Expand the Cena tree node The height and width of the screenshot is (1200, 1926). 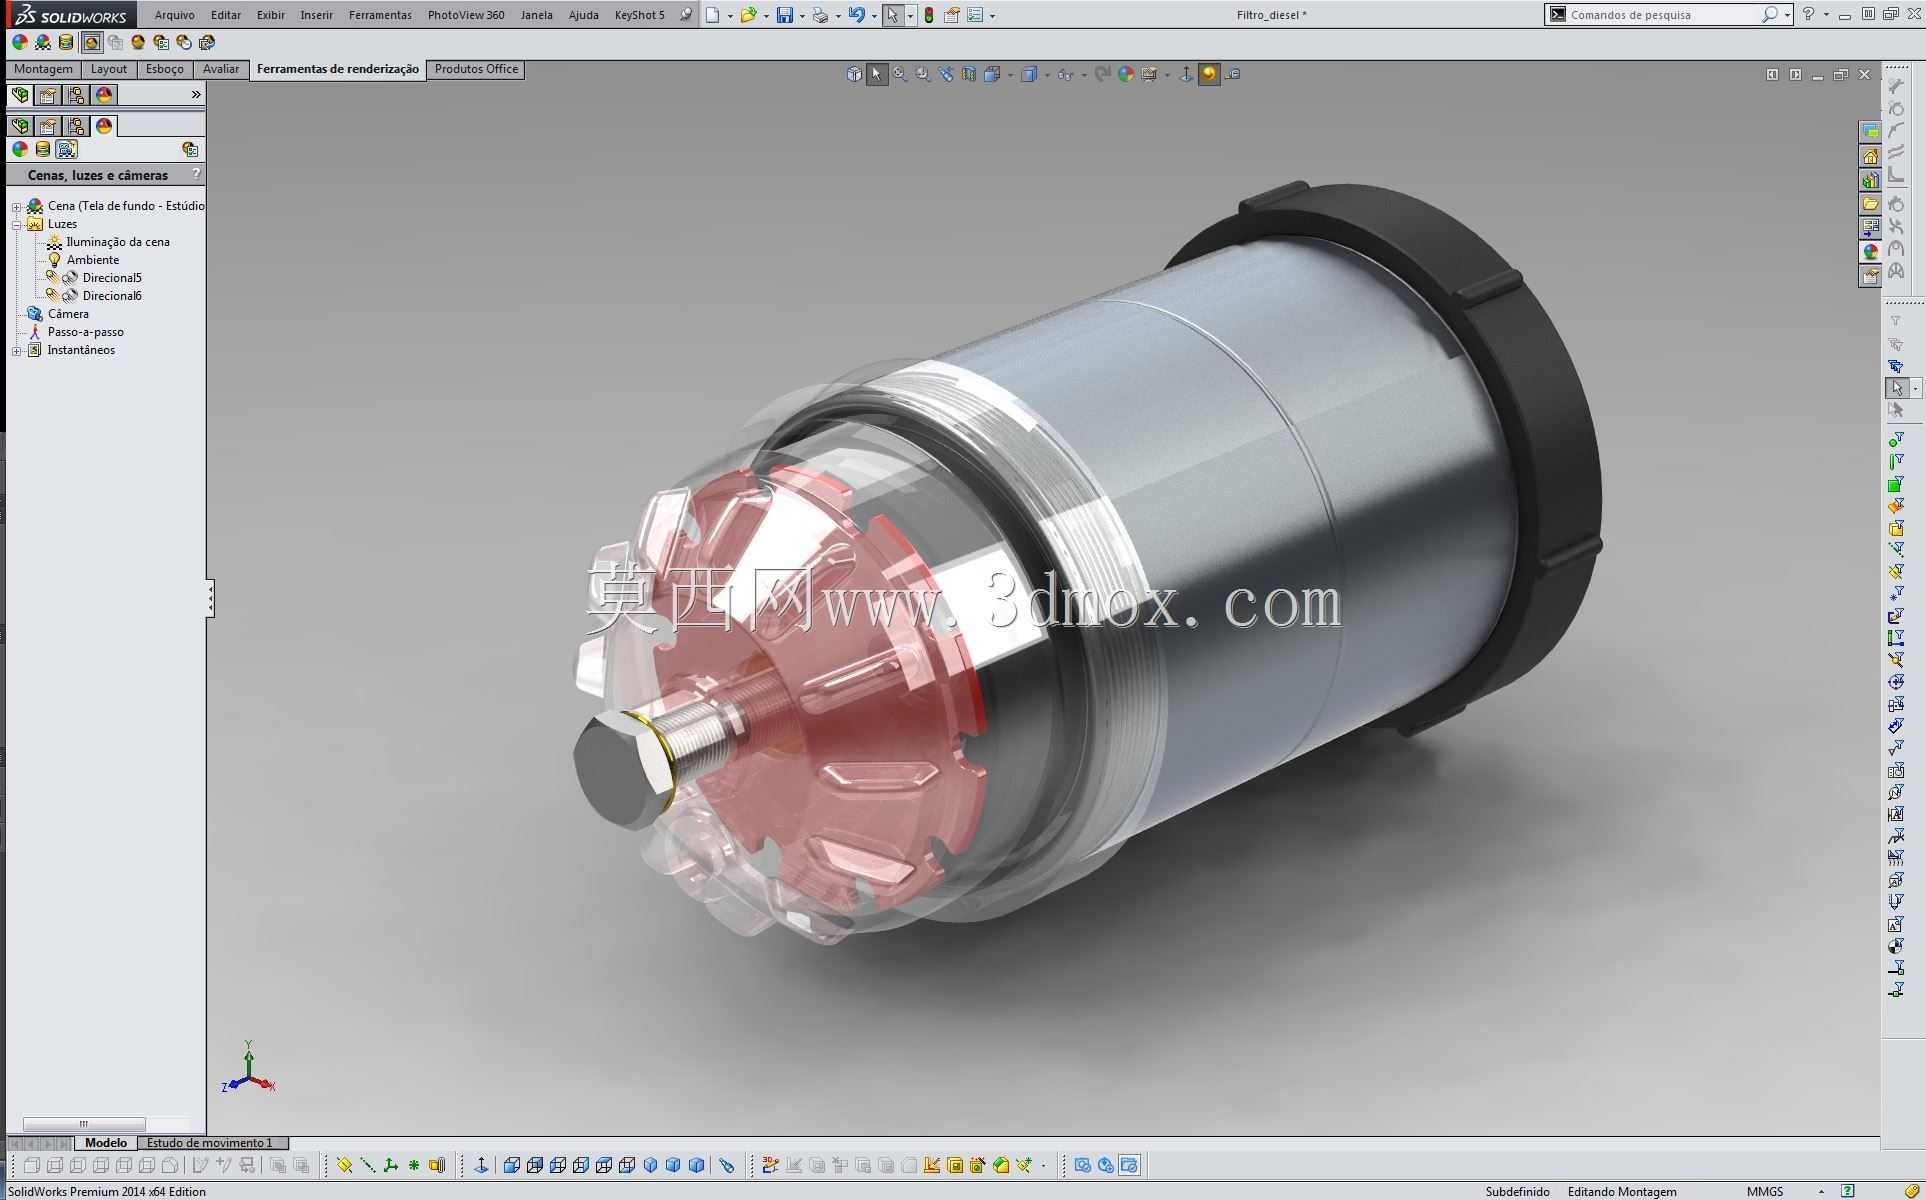pyautogui.click(x=16, y=207)
